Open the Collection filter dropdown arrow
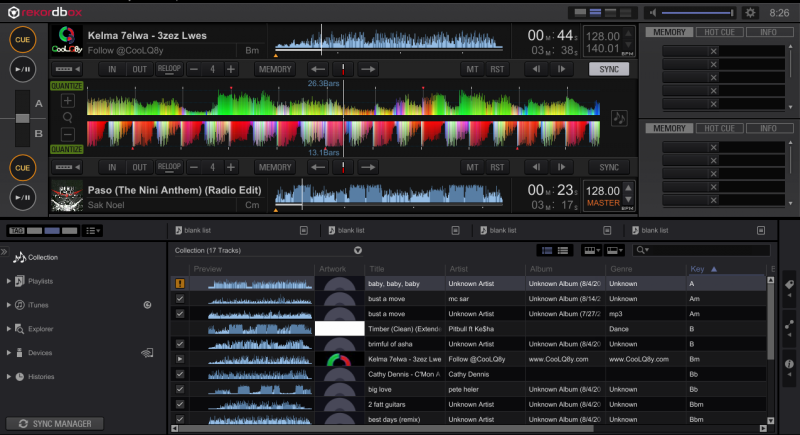800x435 pixels. 358,250
